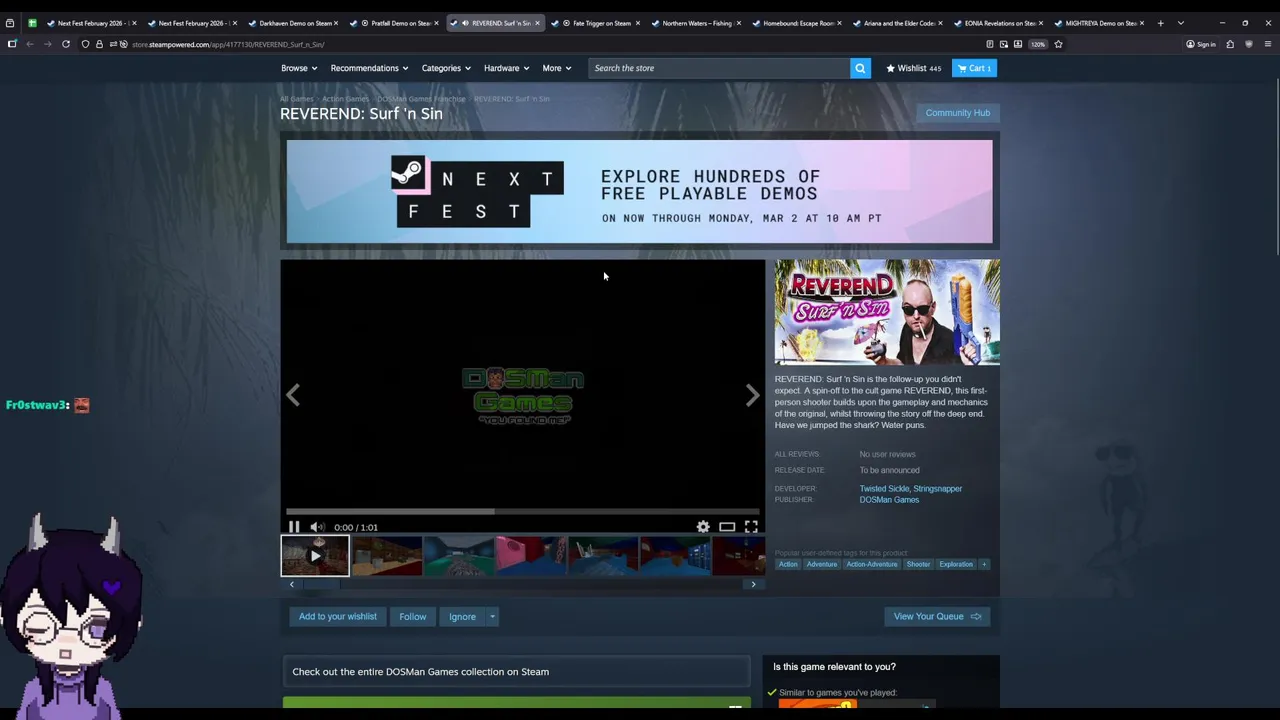Ignore this game
This screenshot has height=720, width=1280.
[x=462, y=617]
